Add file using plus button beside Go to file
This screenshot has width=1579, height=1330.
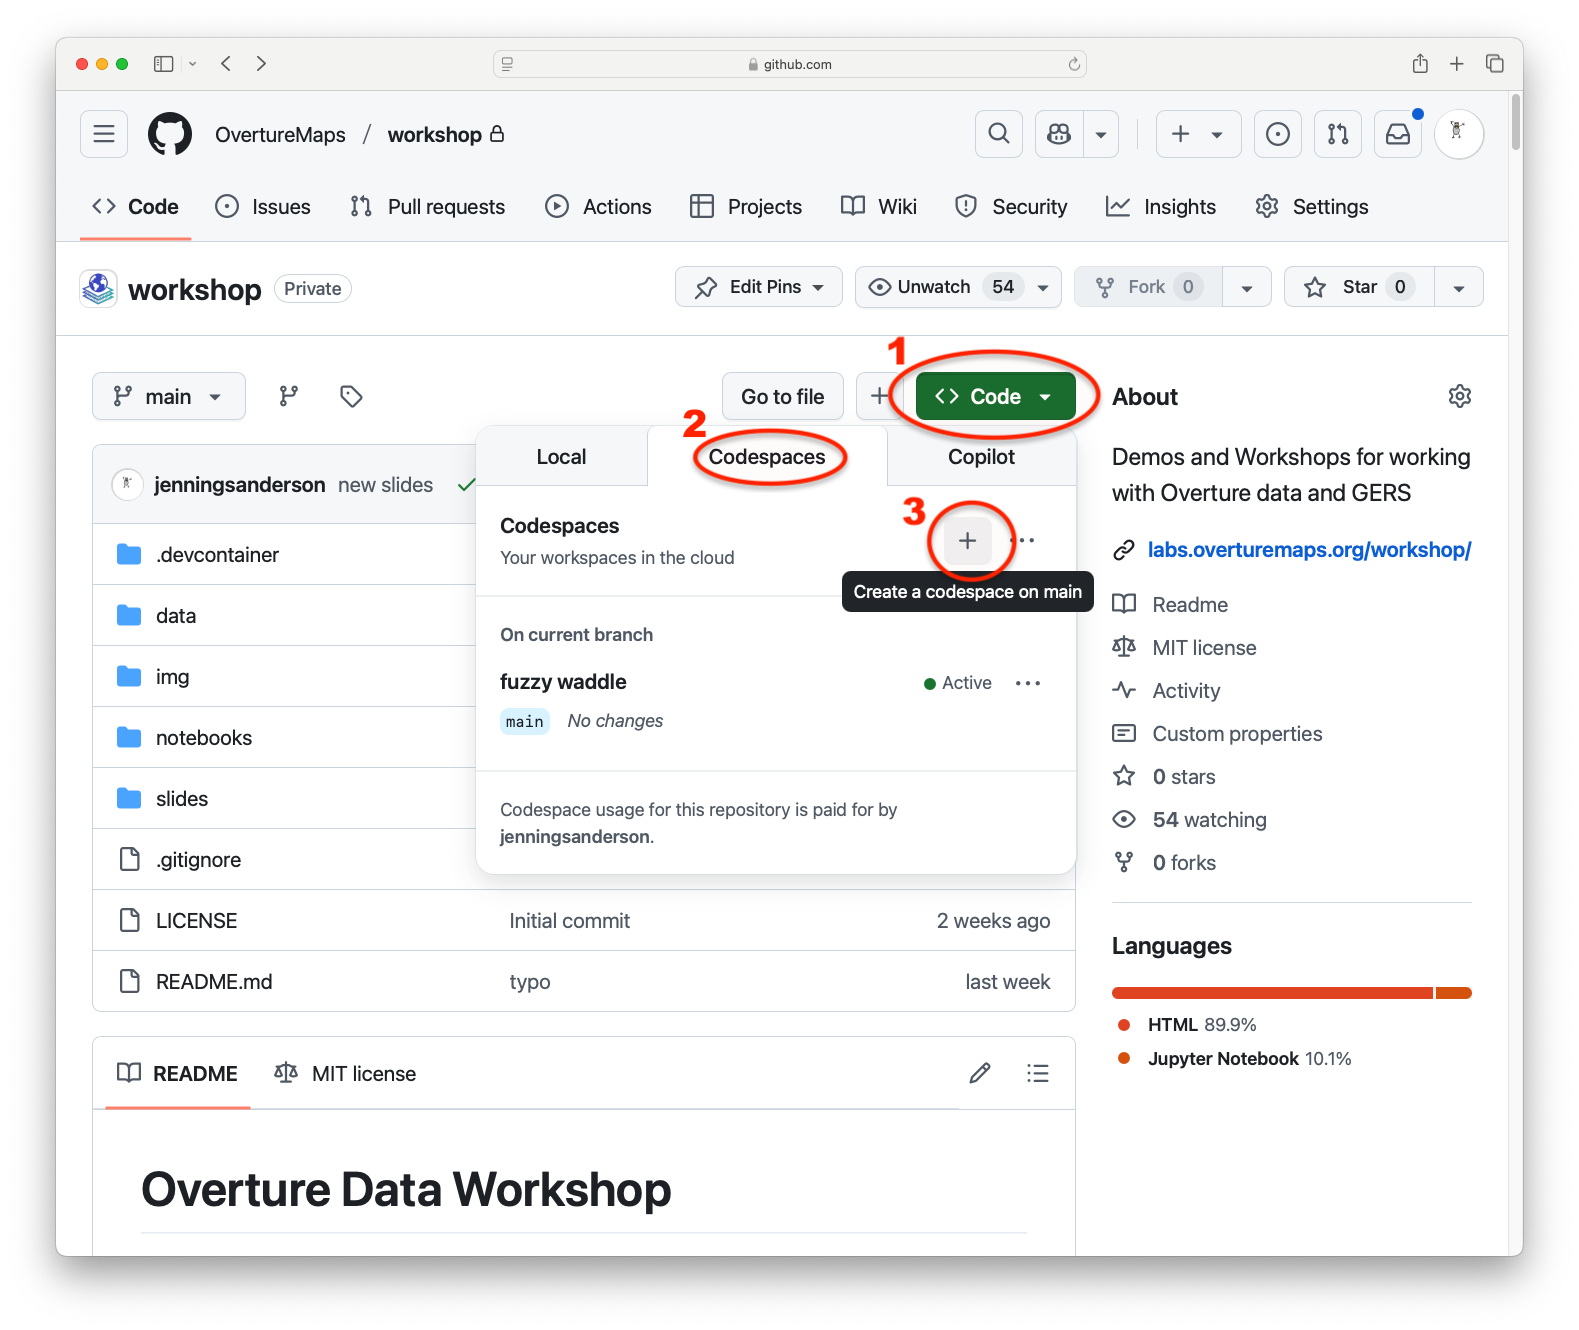point(878,396)
